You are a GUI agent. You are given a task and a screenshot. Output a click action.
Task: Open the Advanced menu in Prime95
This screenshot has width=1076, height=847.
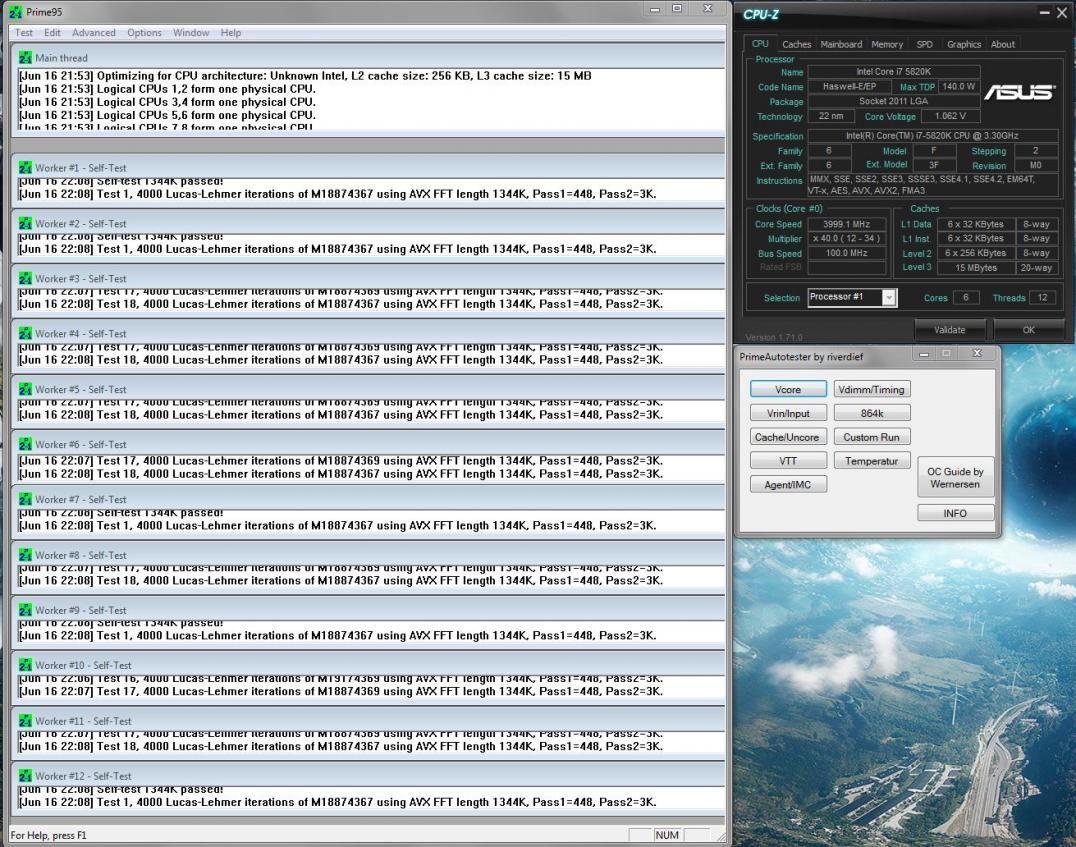click(x=93, y=32)
